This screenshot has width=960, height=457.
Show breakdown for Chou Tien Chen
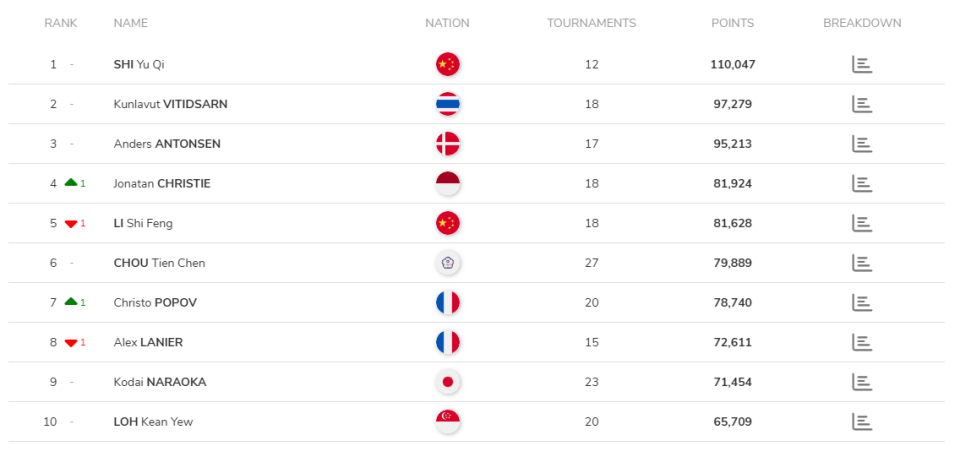coord(861,263)
